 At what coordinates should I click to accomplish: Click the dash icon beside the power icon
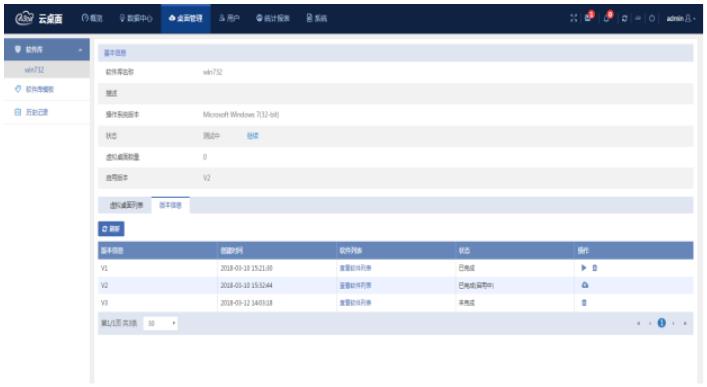tap(638, 18)
